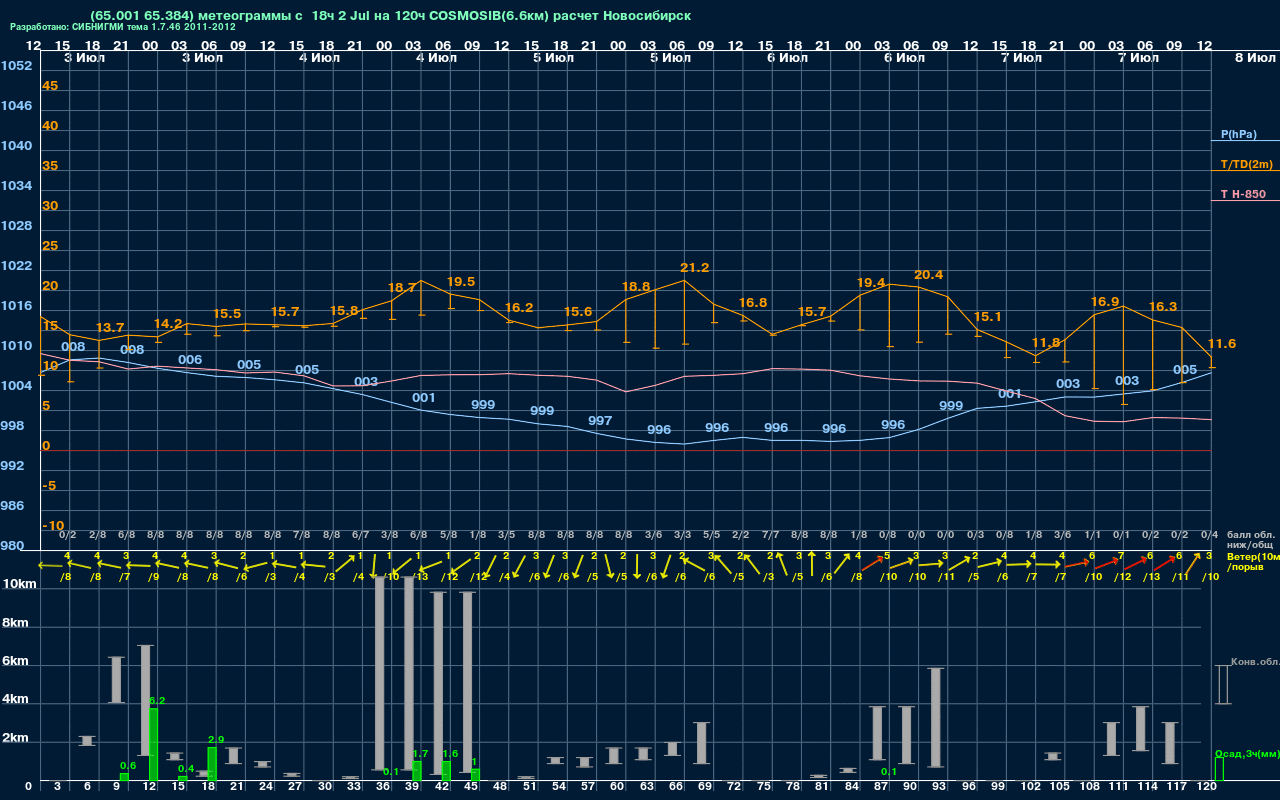
Task: Click the peak temperature value 21.2
Action: coord(694,267)
